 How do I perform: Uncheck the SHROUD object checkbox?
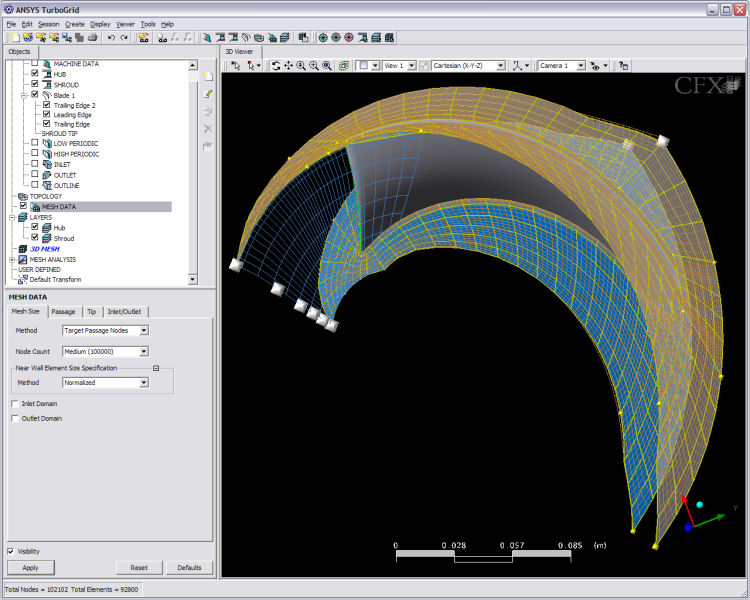click(x=35, y=84)
